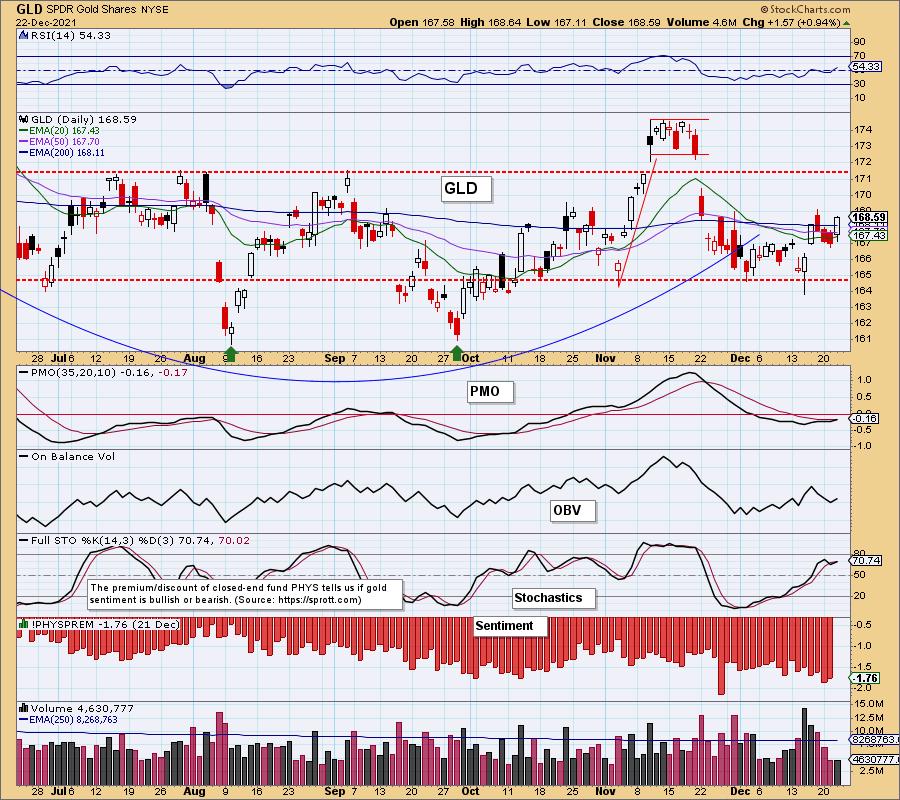This screenshot has width=900, height=800.
Task: Select the Close 168.59 header value
Action: tap(626, 22)
